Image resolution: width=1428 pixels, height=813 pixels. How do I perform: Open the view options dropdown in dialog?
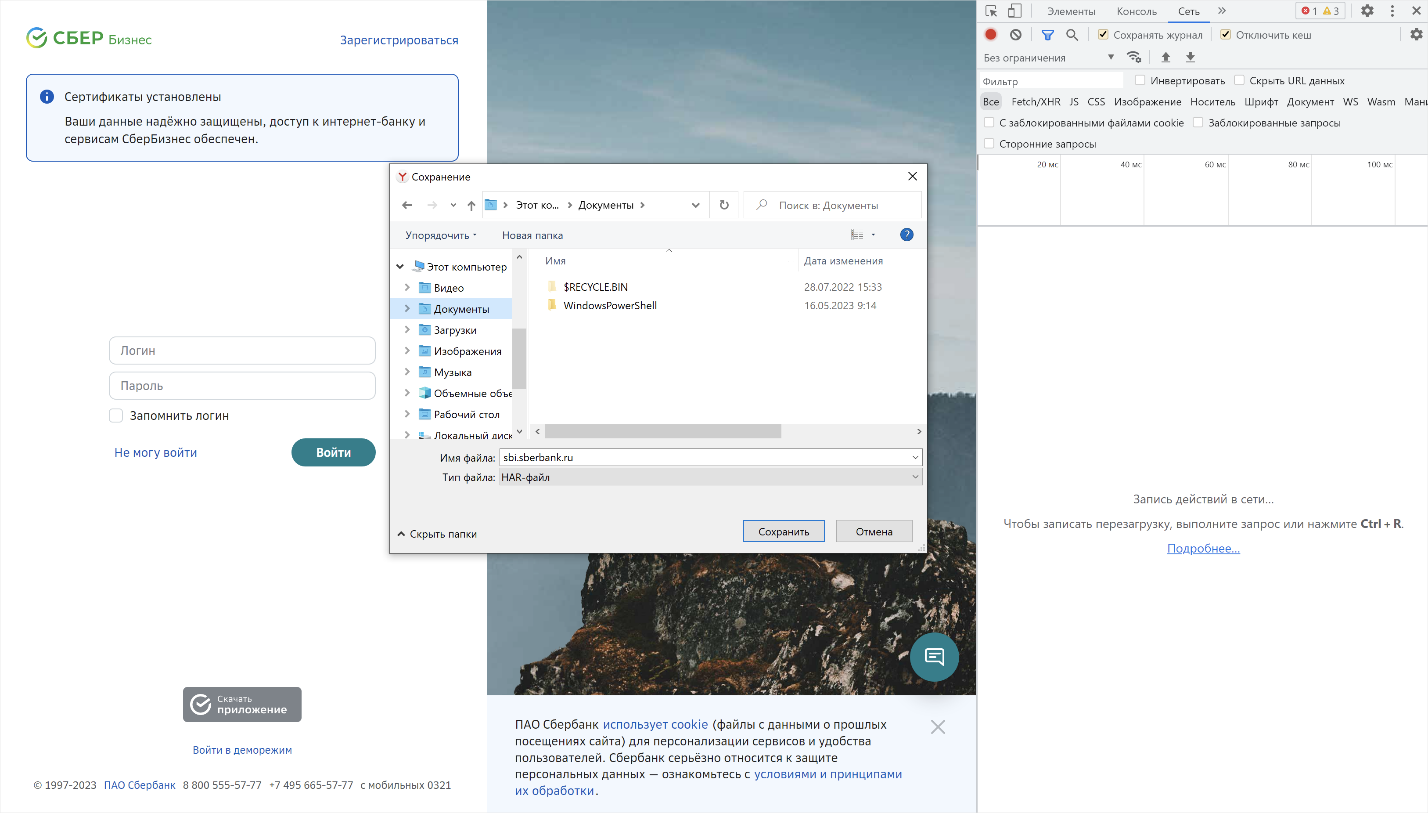[873, 235]
